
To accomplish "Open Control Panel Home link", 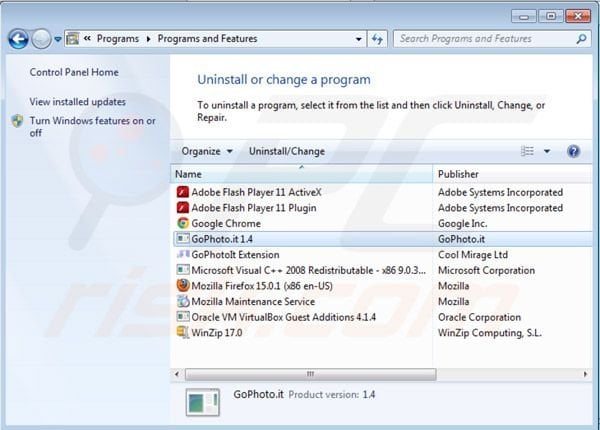I will pos(74,72).
